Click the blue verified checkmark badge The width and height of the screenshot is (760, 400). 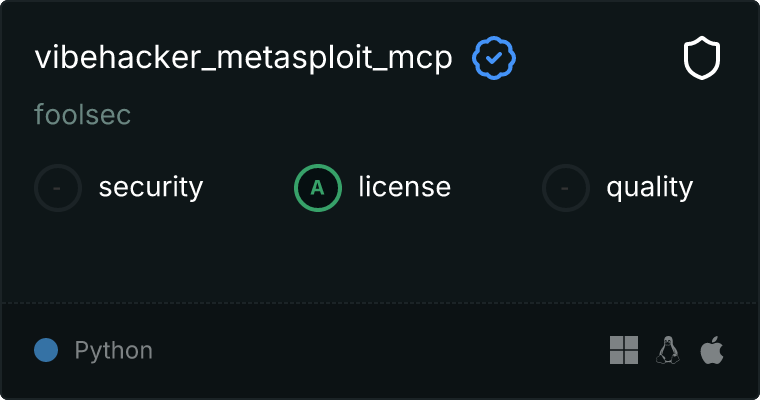tap(493, 59)
